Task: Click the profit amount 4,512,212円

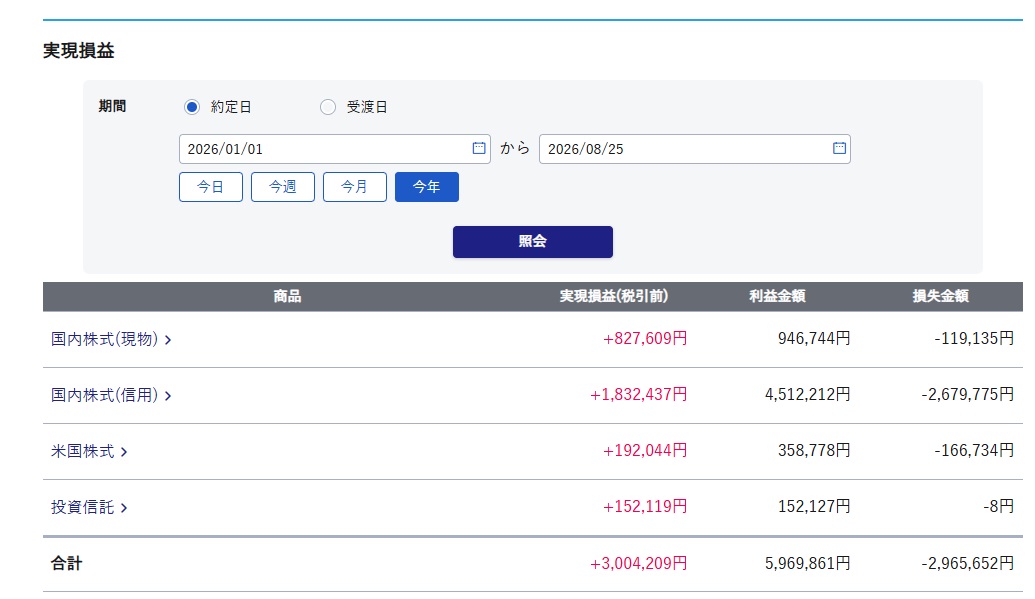Action: [x=807, y=395]
